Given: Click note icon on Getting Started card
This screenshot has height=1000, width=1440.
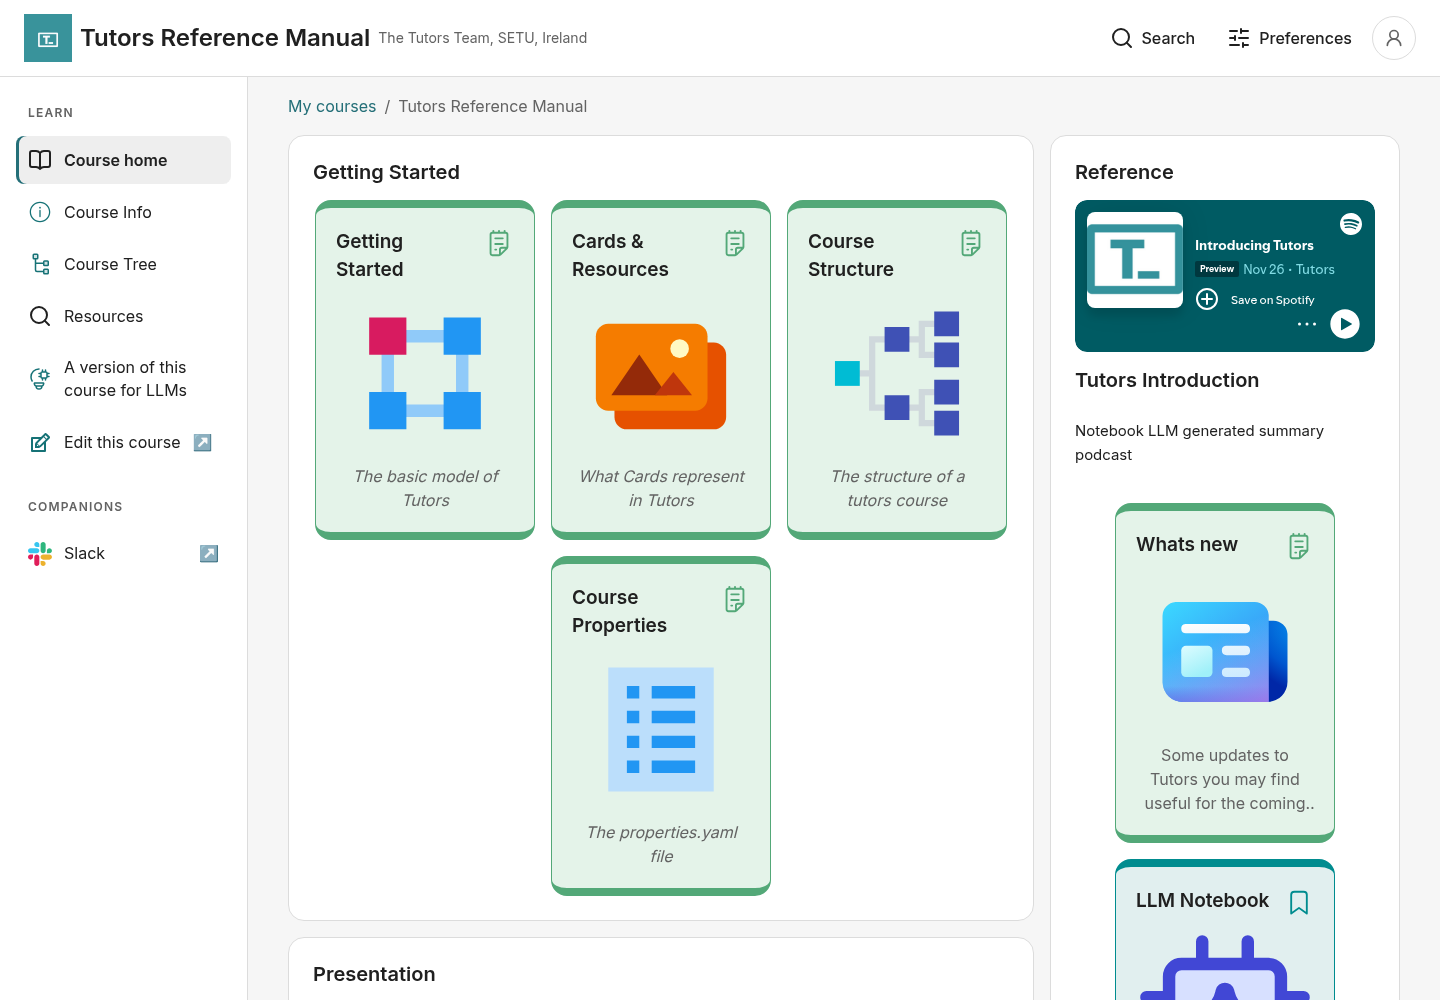Looking at the screenshot, I should point(499,243).
